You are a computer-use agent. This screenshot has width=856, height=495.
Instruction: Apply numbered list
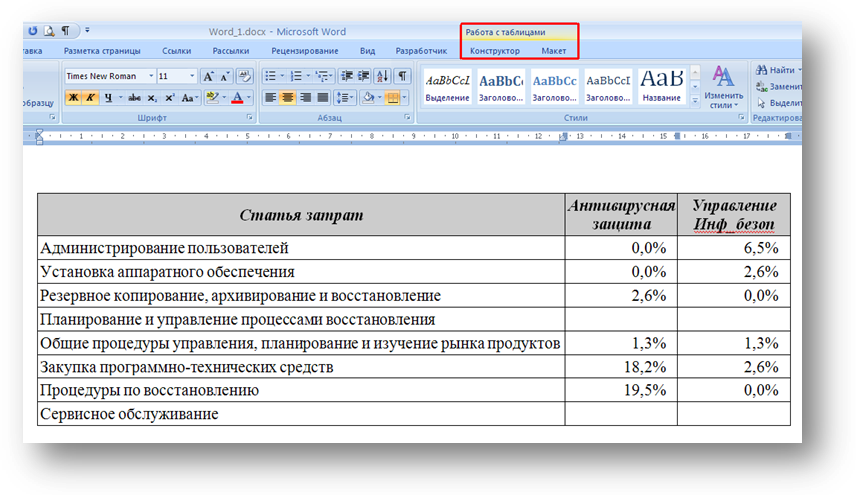click(x=296, y=76)
